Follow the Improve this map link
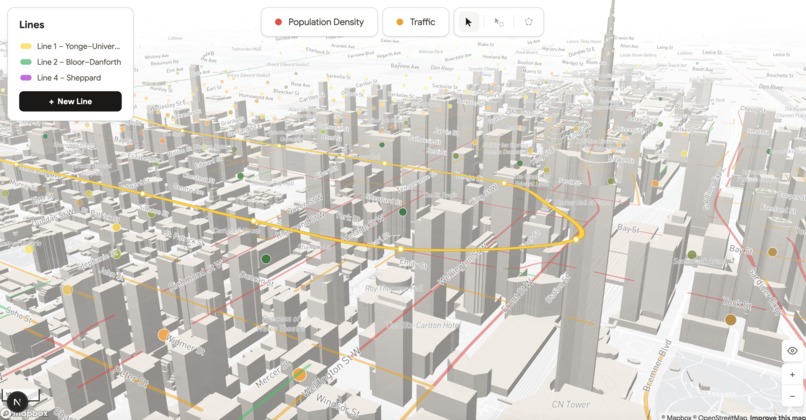 pos(777,417)
